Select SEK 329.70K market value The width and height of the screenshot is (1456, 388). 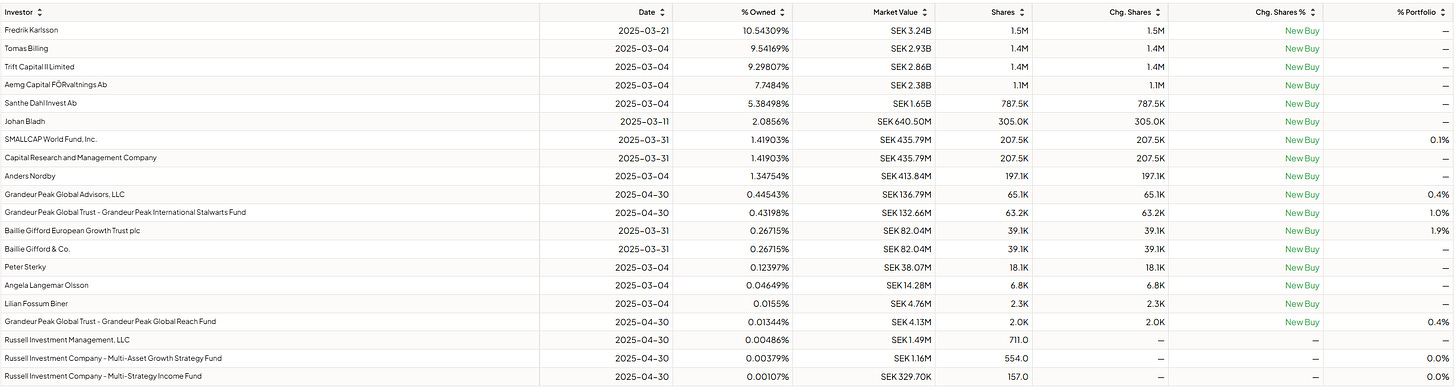click(907, 376)
